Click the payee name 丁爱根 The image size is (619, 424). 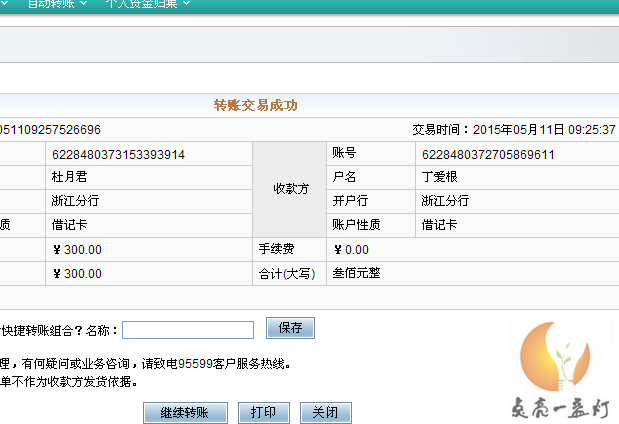click(x=439, y=177)
